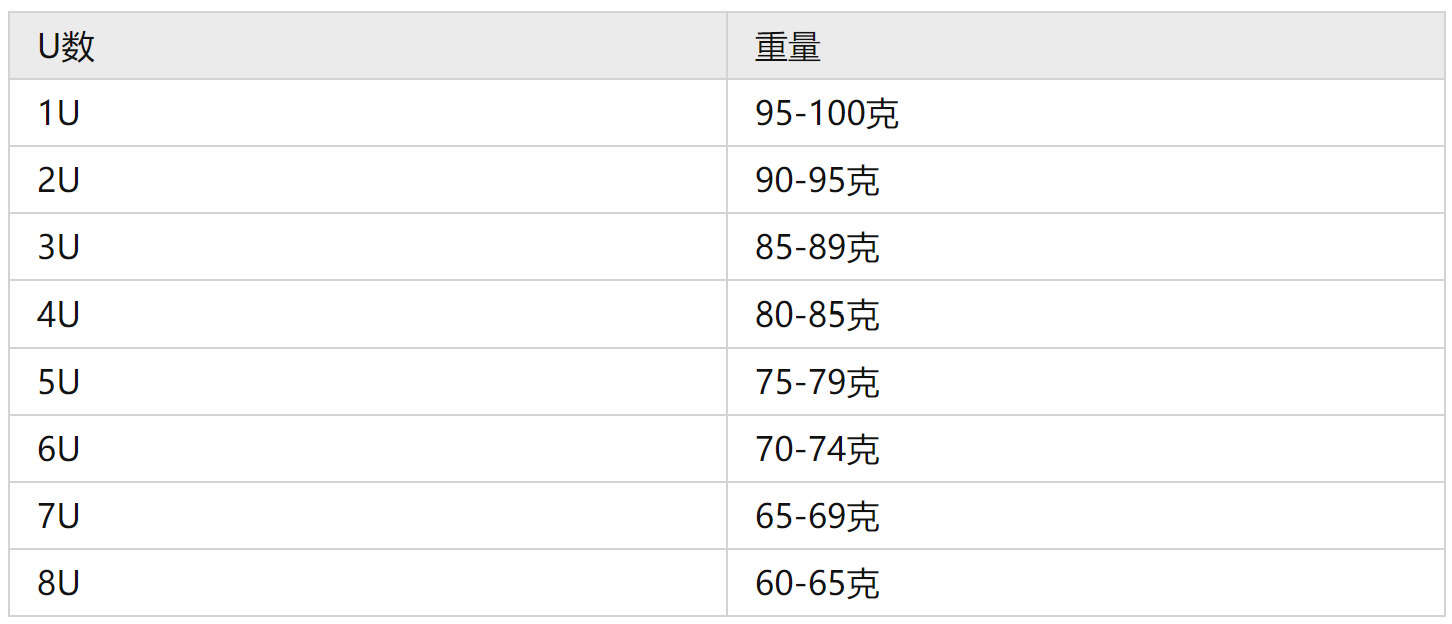The height and width of the screenshot is (624, 1452).
Task: Click the 70-74克 weight cell
Action: [x=1084, y=449]
